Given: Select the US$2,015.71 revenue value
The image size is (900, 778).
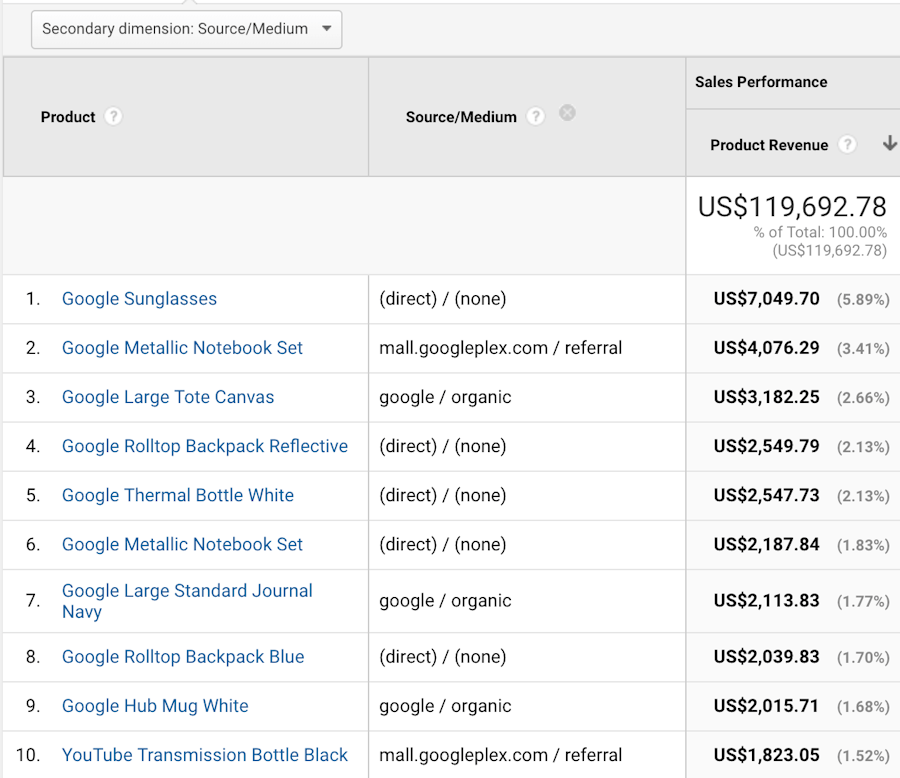Looking at the screenshot, I should pyautogui.click(x=766, y=706).
